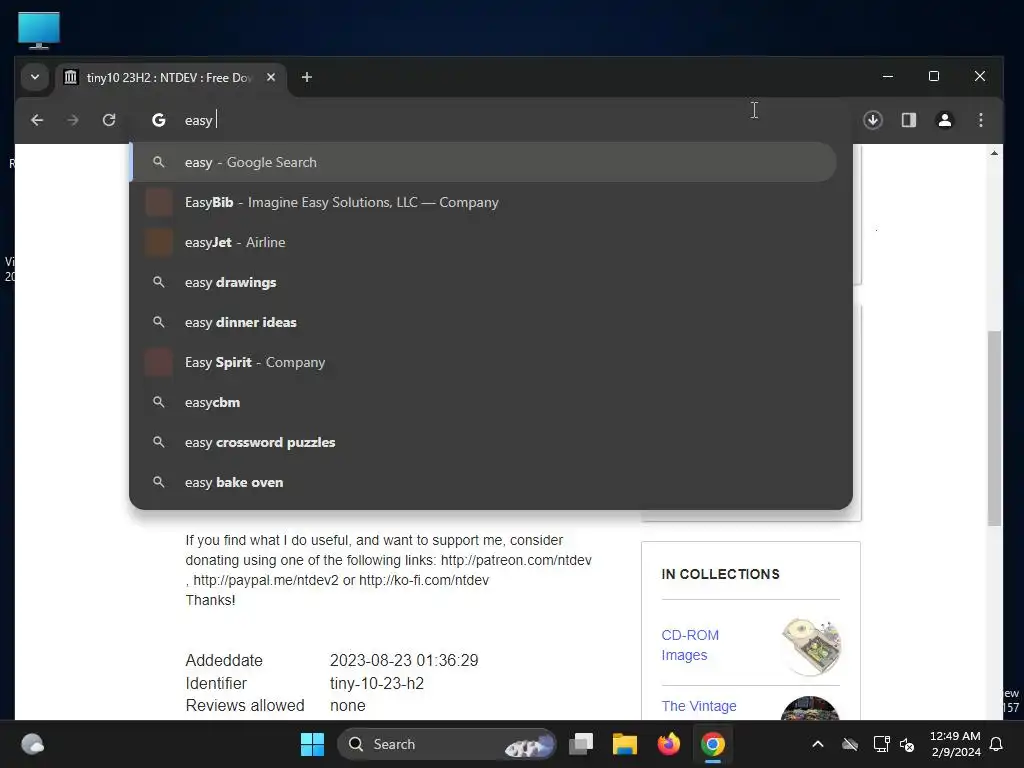Click the OneDrive cloud tray icon
Viewport: 1024px width, 768px height.
(x=850, y=744)
